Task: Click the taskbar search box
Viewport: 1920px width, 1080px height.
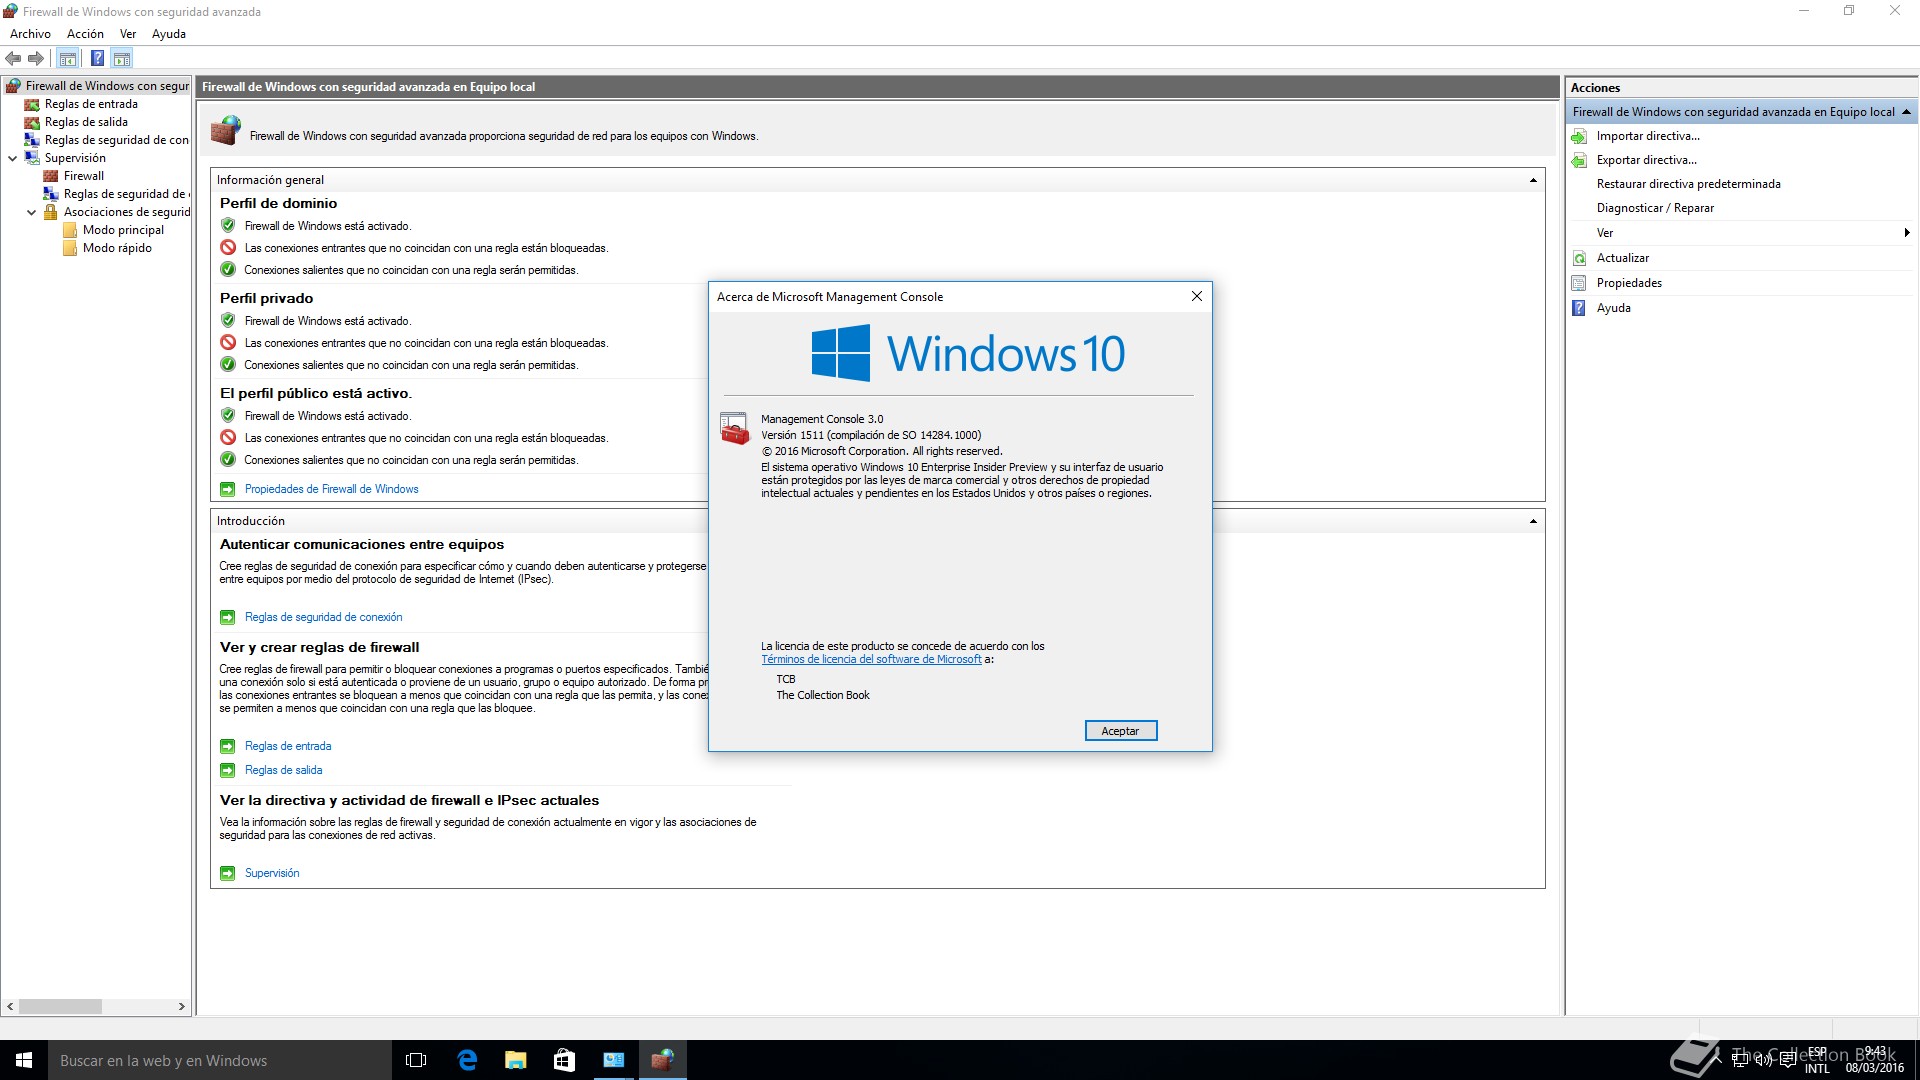Action: (x=220, y=1060)
